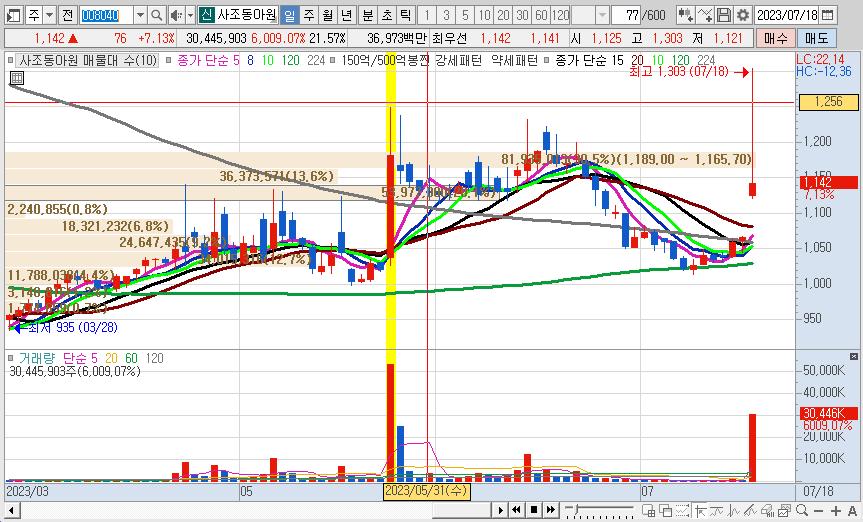
Task: Select the 주 weekly period toggle
Action: tap(309, 15)
